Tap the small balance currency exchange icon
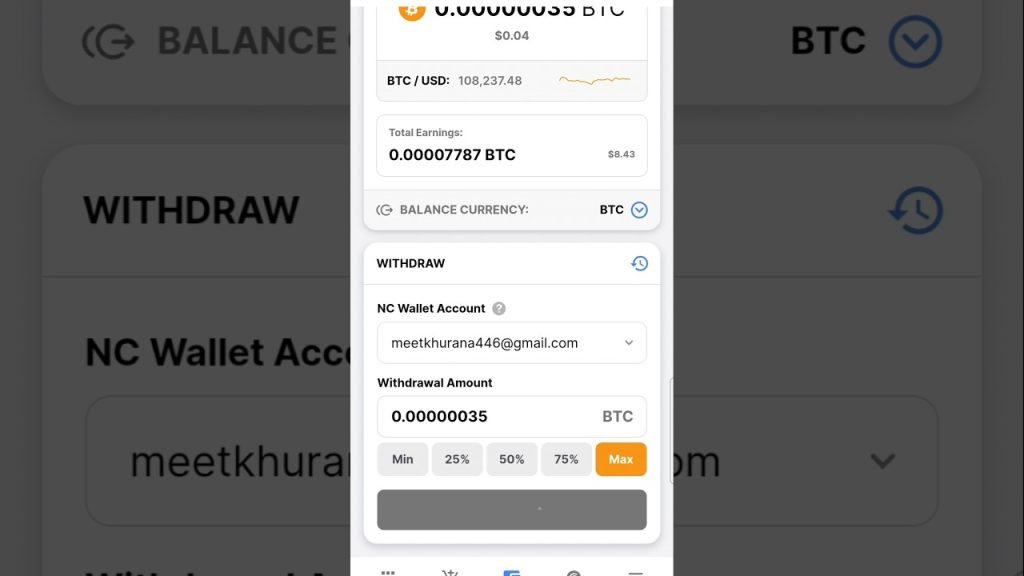Screen dimensions: 1024x576 (384, 210)
